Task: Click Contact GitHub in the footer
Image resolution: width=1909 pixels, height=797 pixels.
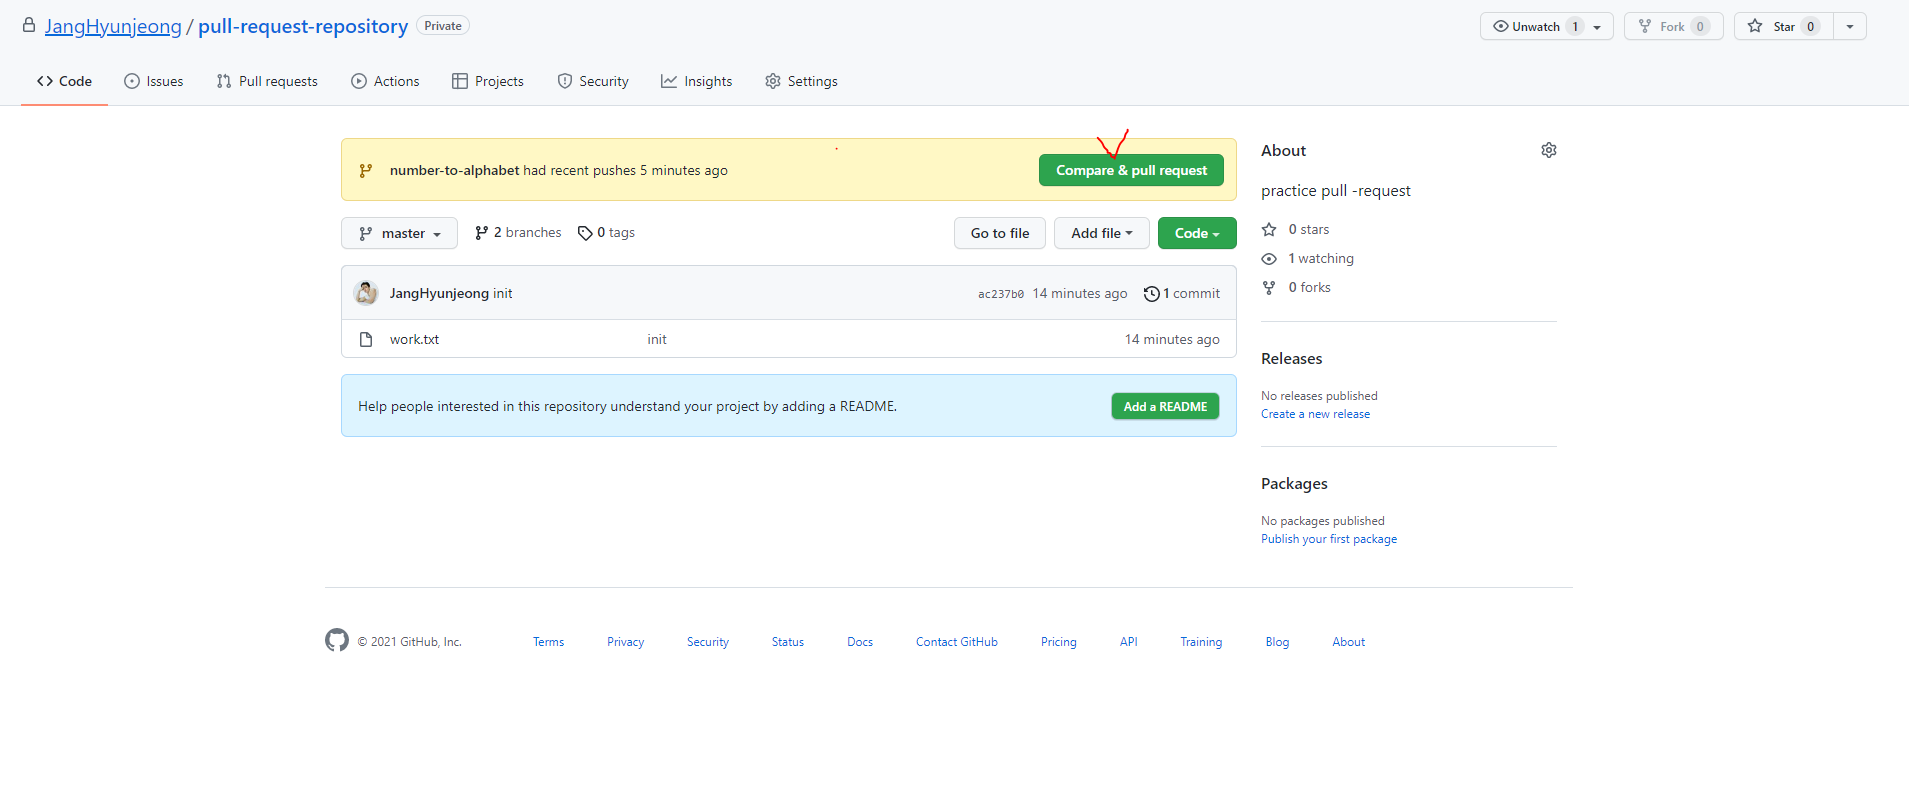Action: (x=957, y=642)
